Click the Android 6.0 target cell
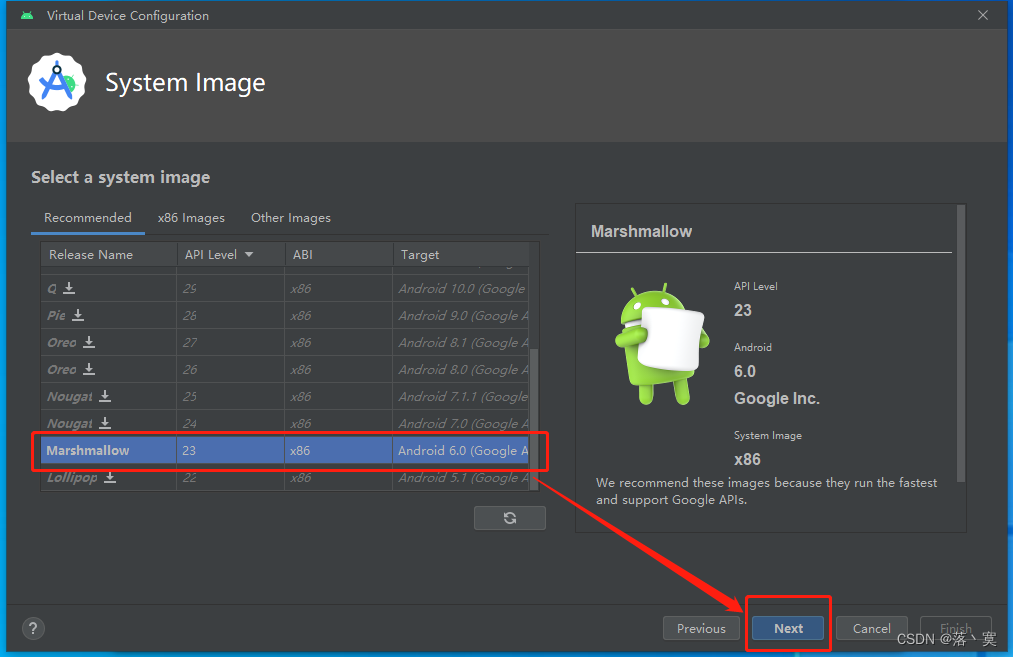1013x657 pixels. (x=461, y=450)
